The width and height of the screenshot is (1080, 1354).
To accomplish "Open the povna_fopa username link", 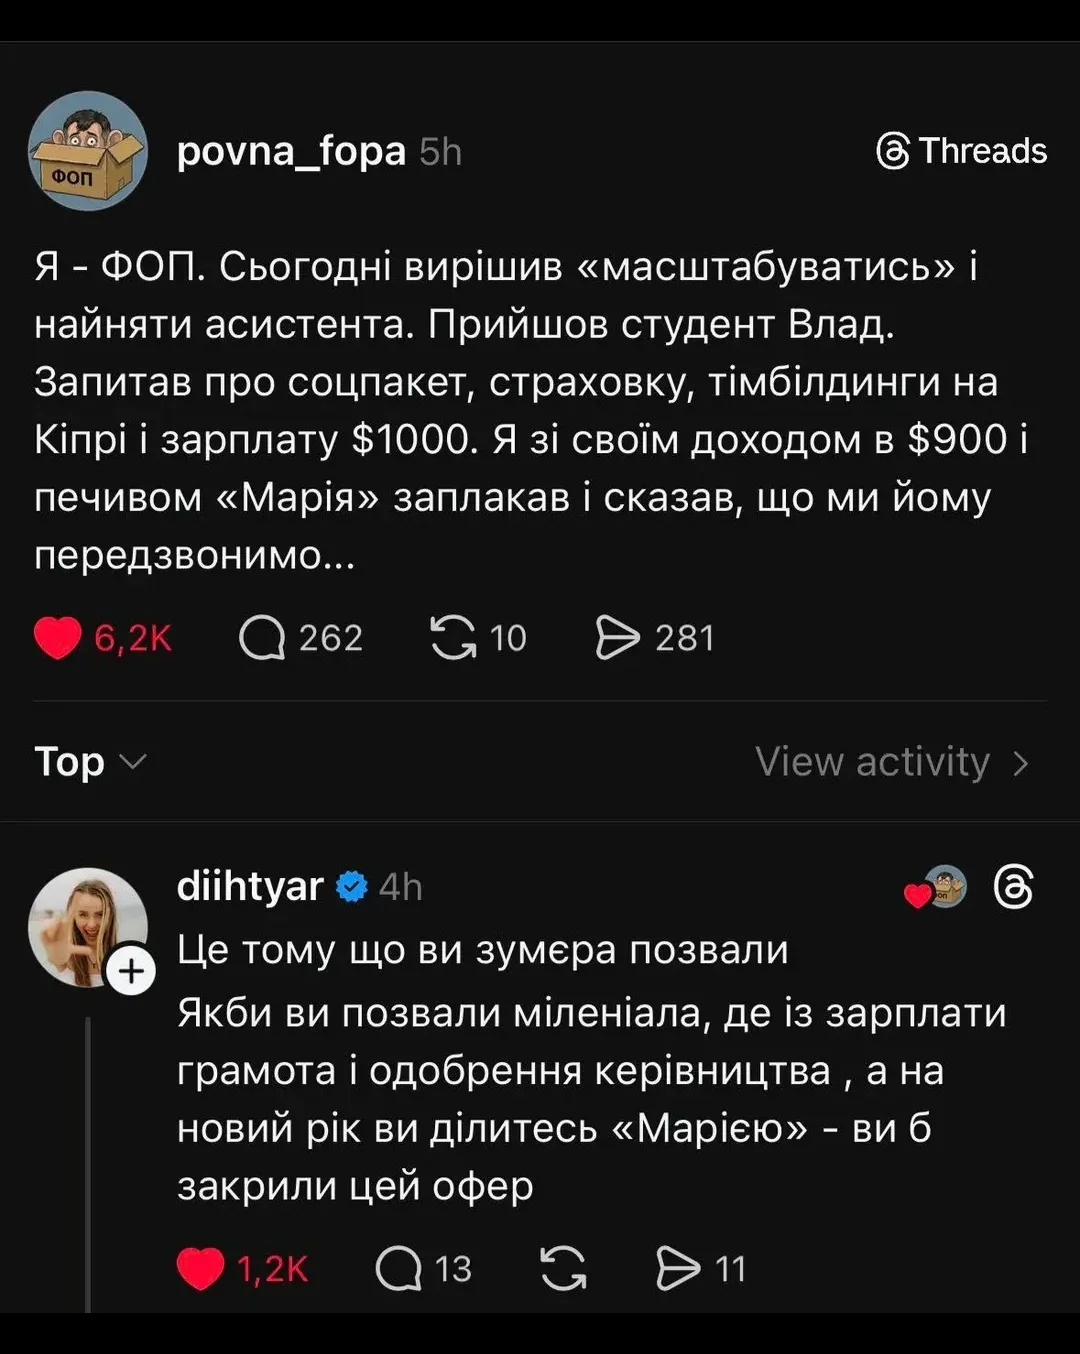I will (291, 151).
